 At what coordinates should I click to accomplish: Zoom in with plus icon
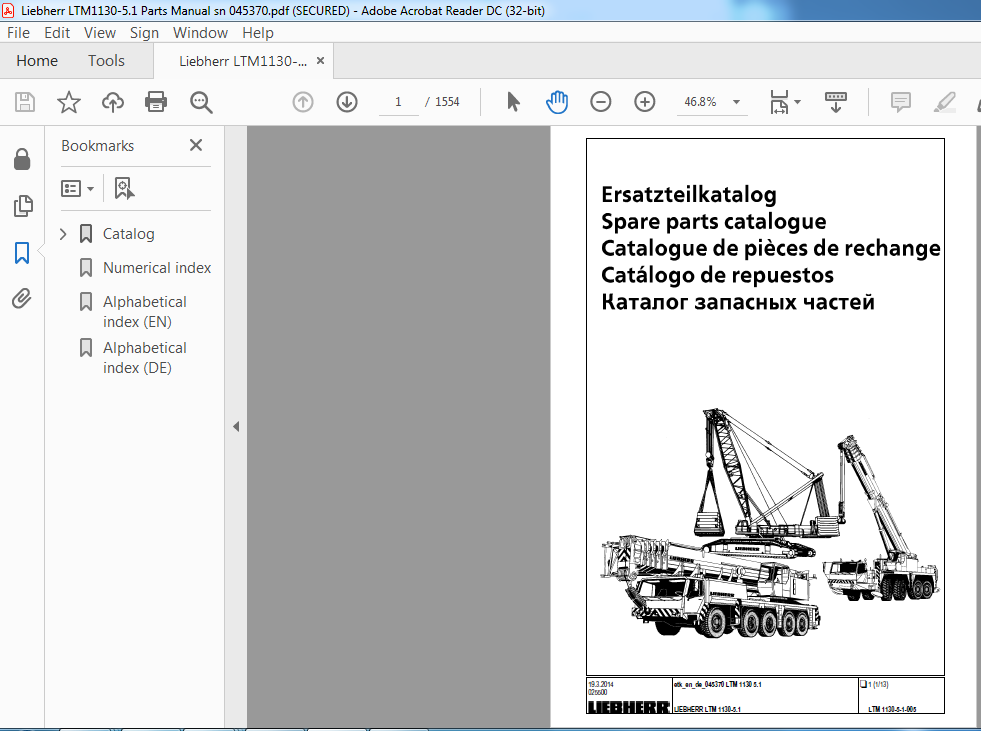(x=644, y=101)
